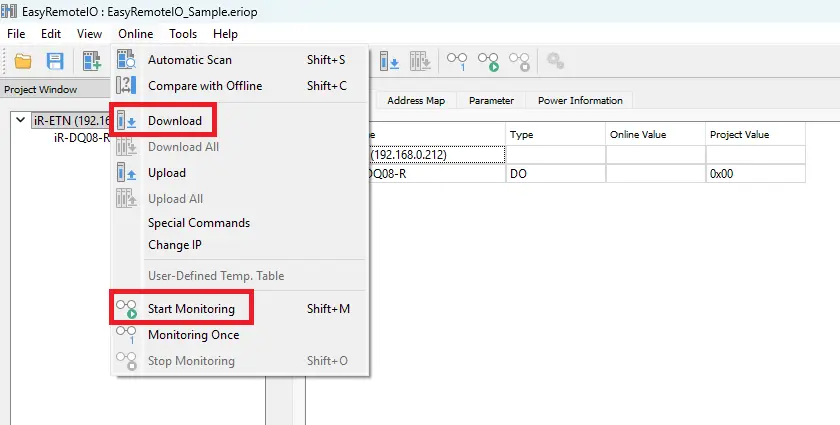Click the DQ08-R name cell in the table
This screenshot has height=425, width=840.
coord(437,174)
